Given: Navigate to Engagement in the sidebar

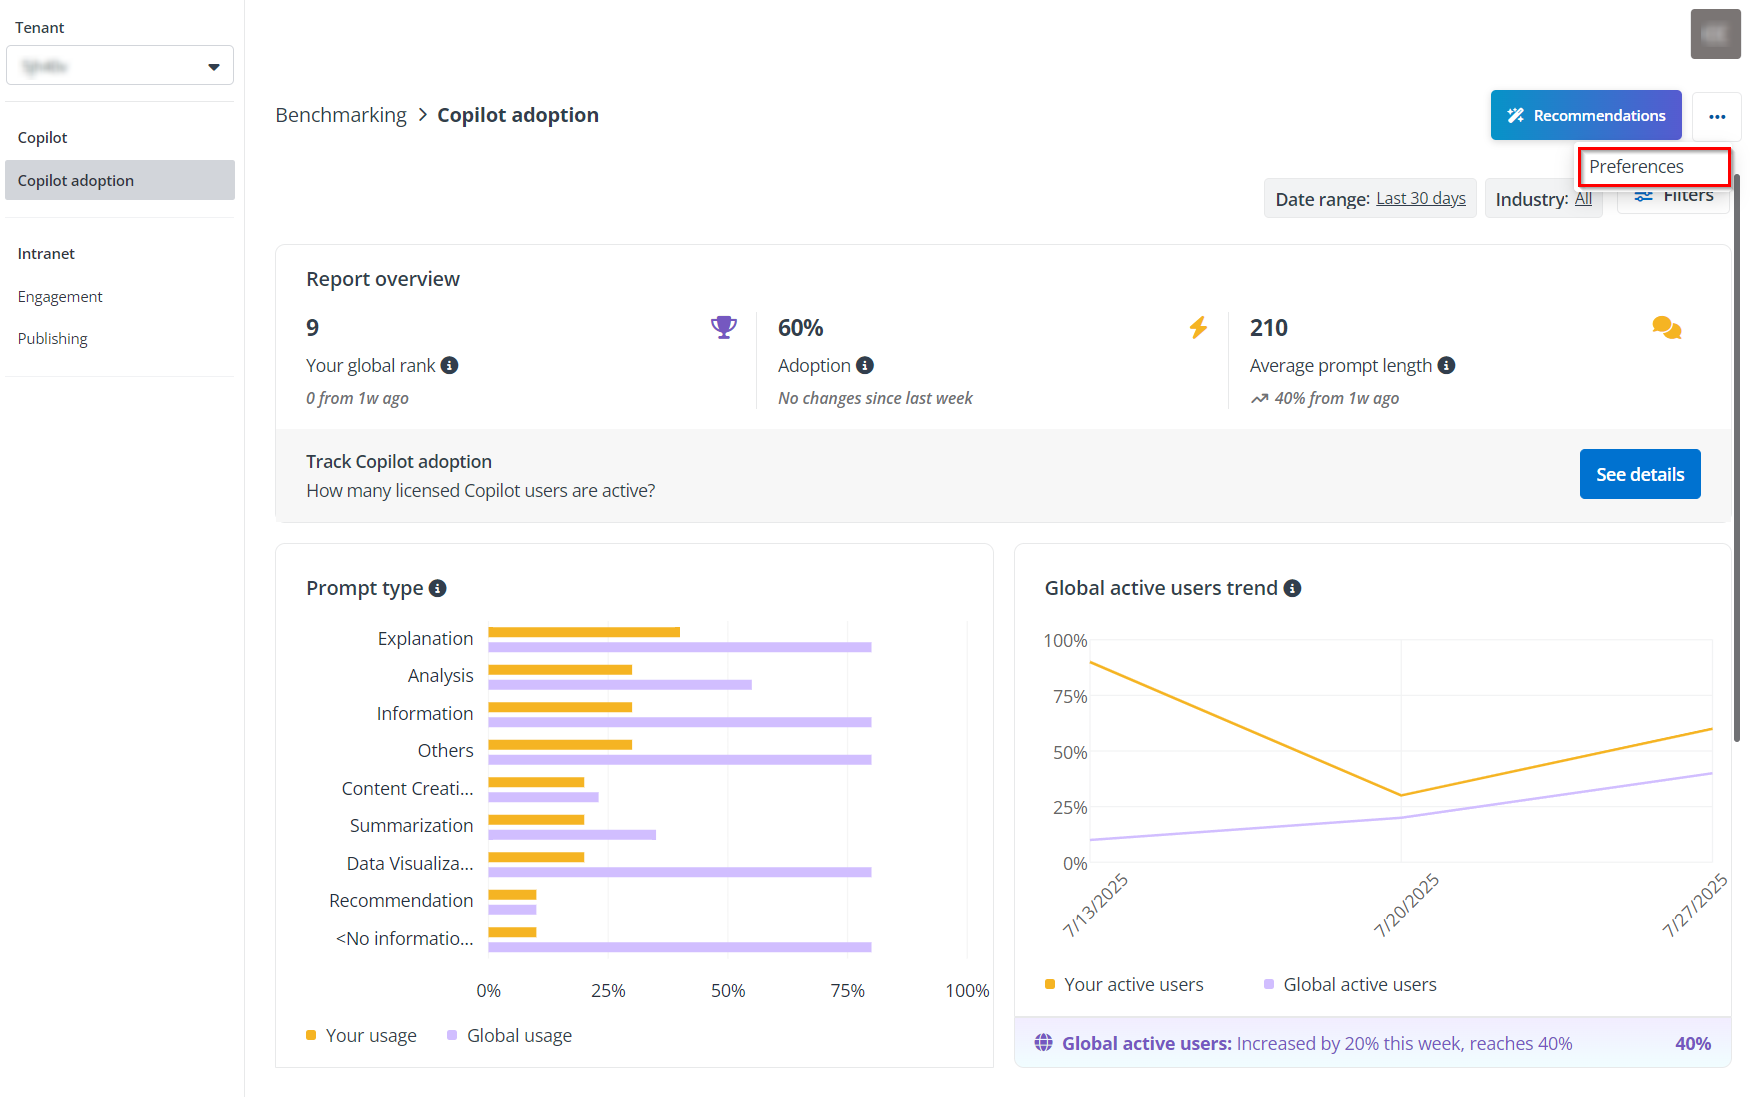Looking at the screenshot, I should tap(60, 296).
